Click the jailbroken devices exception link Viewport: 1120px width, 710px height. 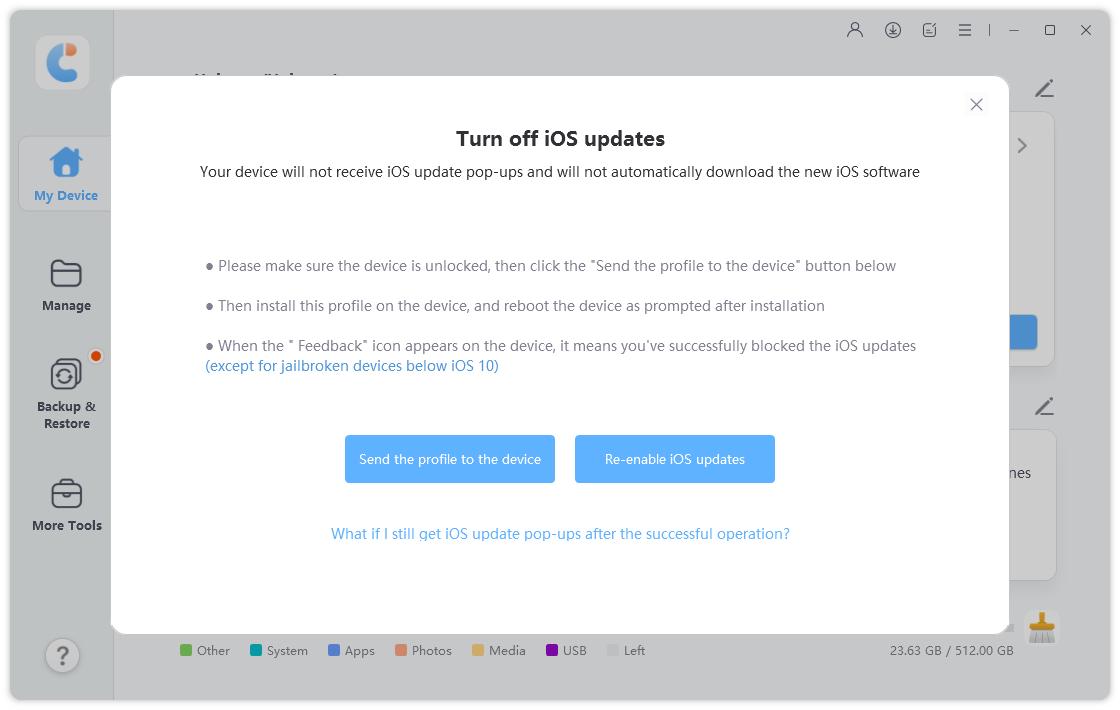tap(352, 366)
